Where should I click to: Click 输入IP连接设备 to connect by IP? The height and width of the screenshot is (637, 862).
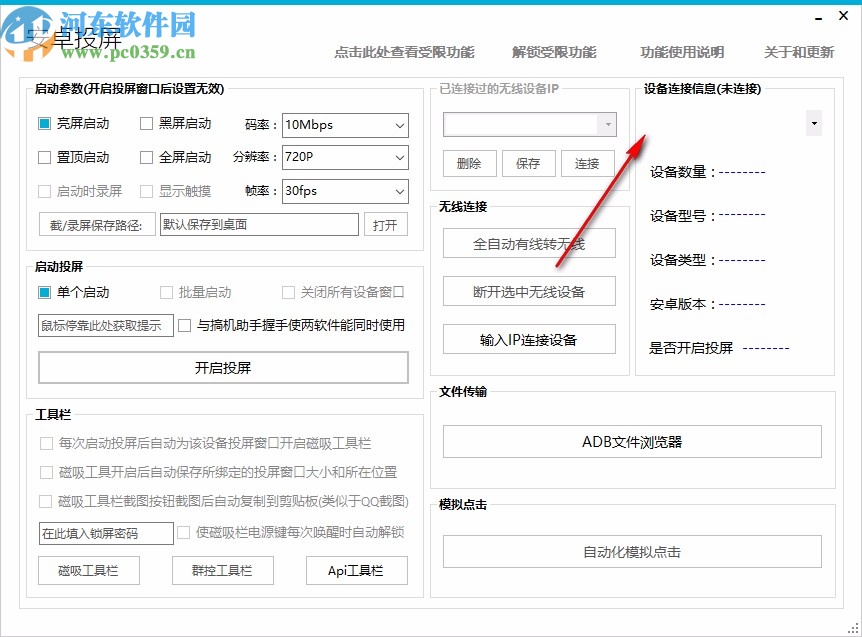point(529,339)
